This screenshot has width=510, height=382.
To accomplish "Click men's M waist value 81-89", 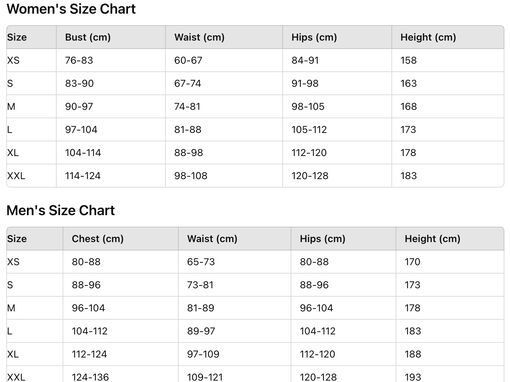I will click(200, 308).
